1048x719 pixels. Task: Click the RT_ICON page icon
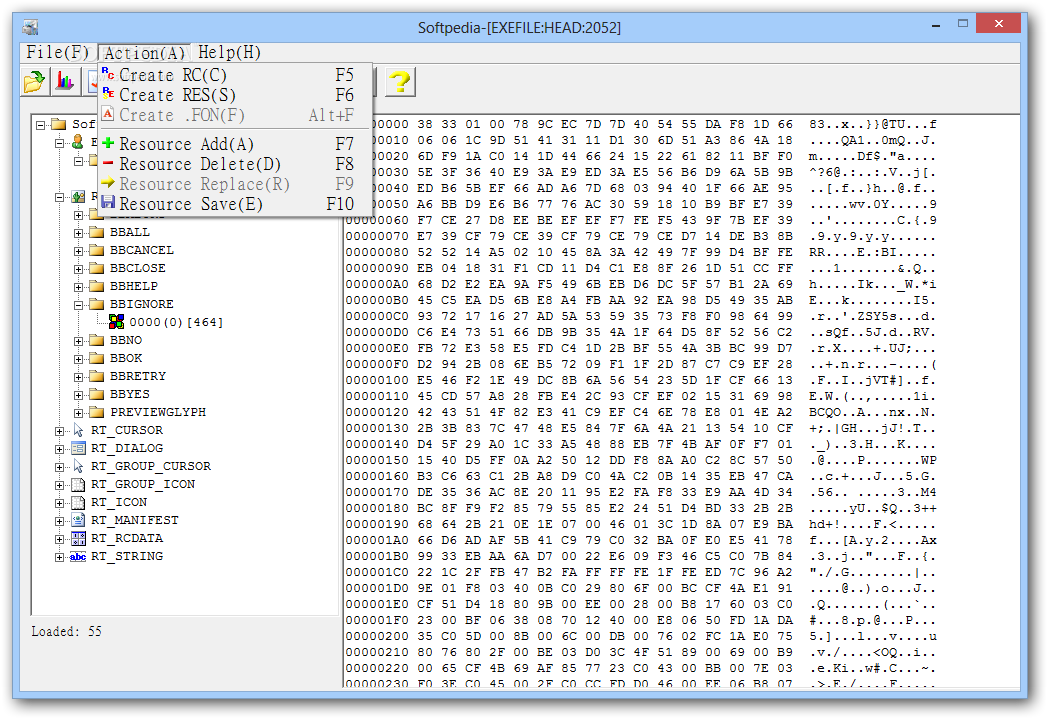(78, 502)
